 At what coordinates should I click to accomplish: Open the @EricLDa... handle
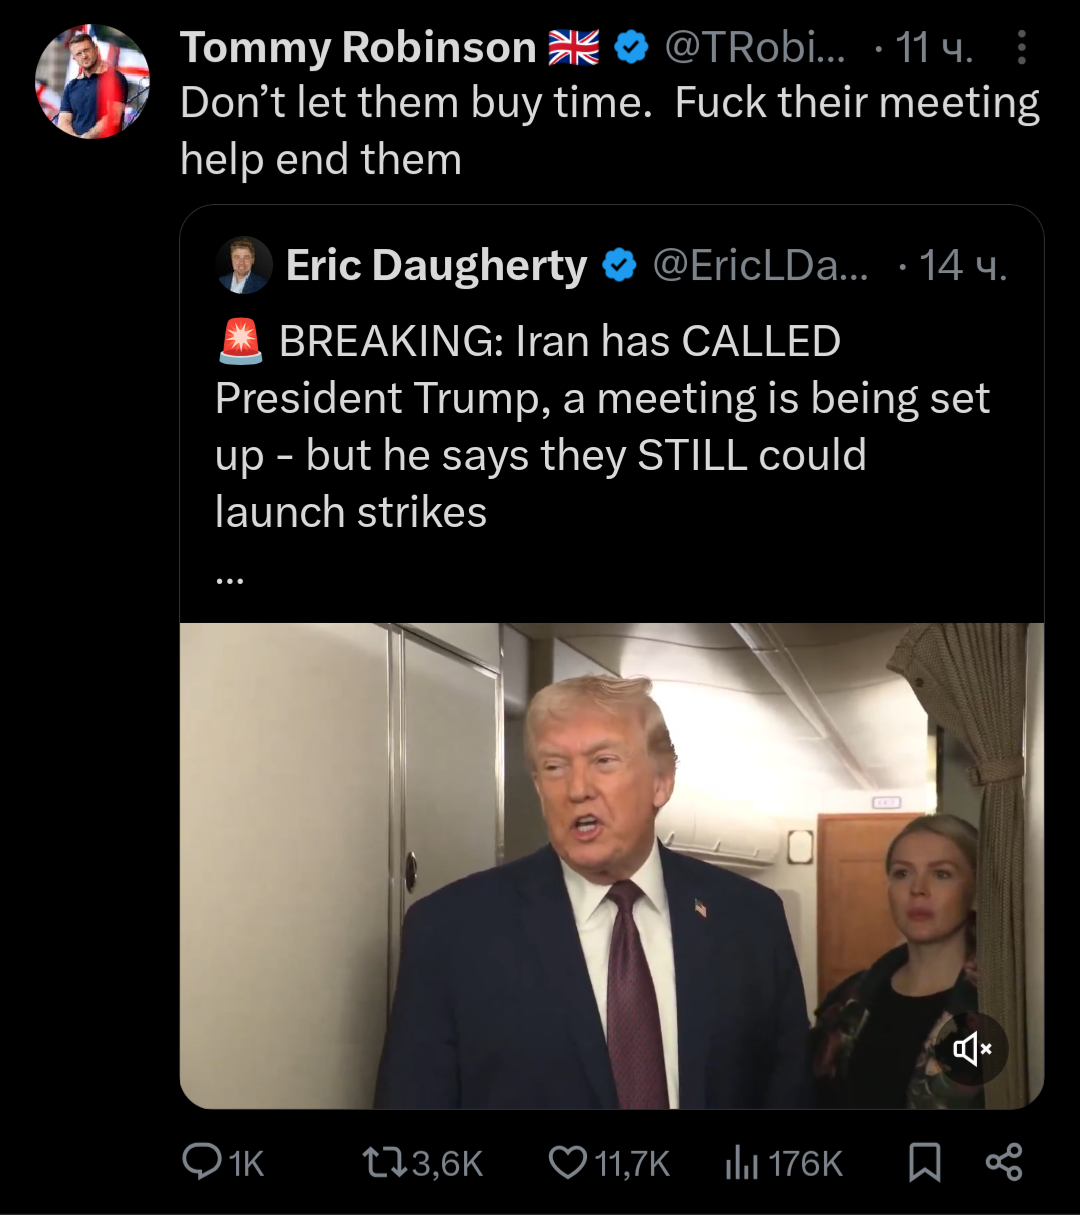tap(761, 265)
